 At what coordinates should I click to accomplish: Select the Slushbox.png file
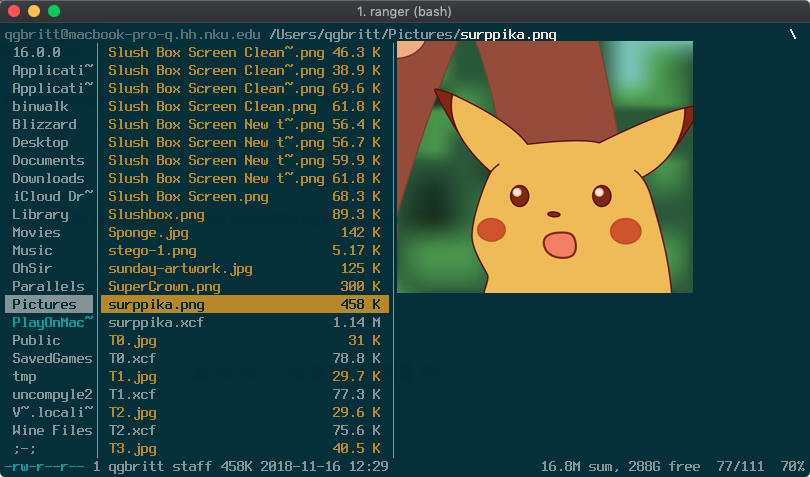click(x=244, y=214)
